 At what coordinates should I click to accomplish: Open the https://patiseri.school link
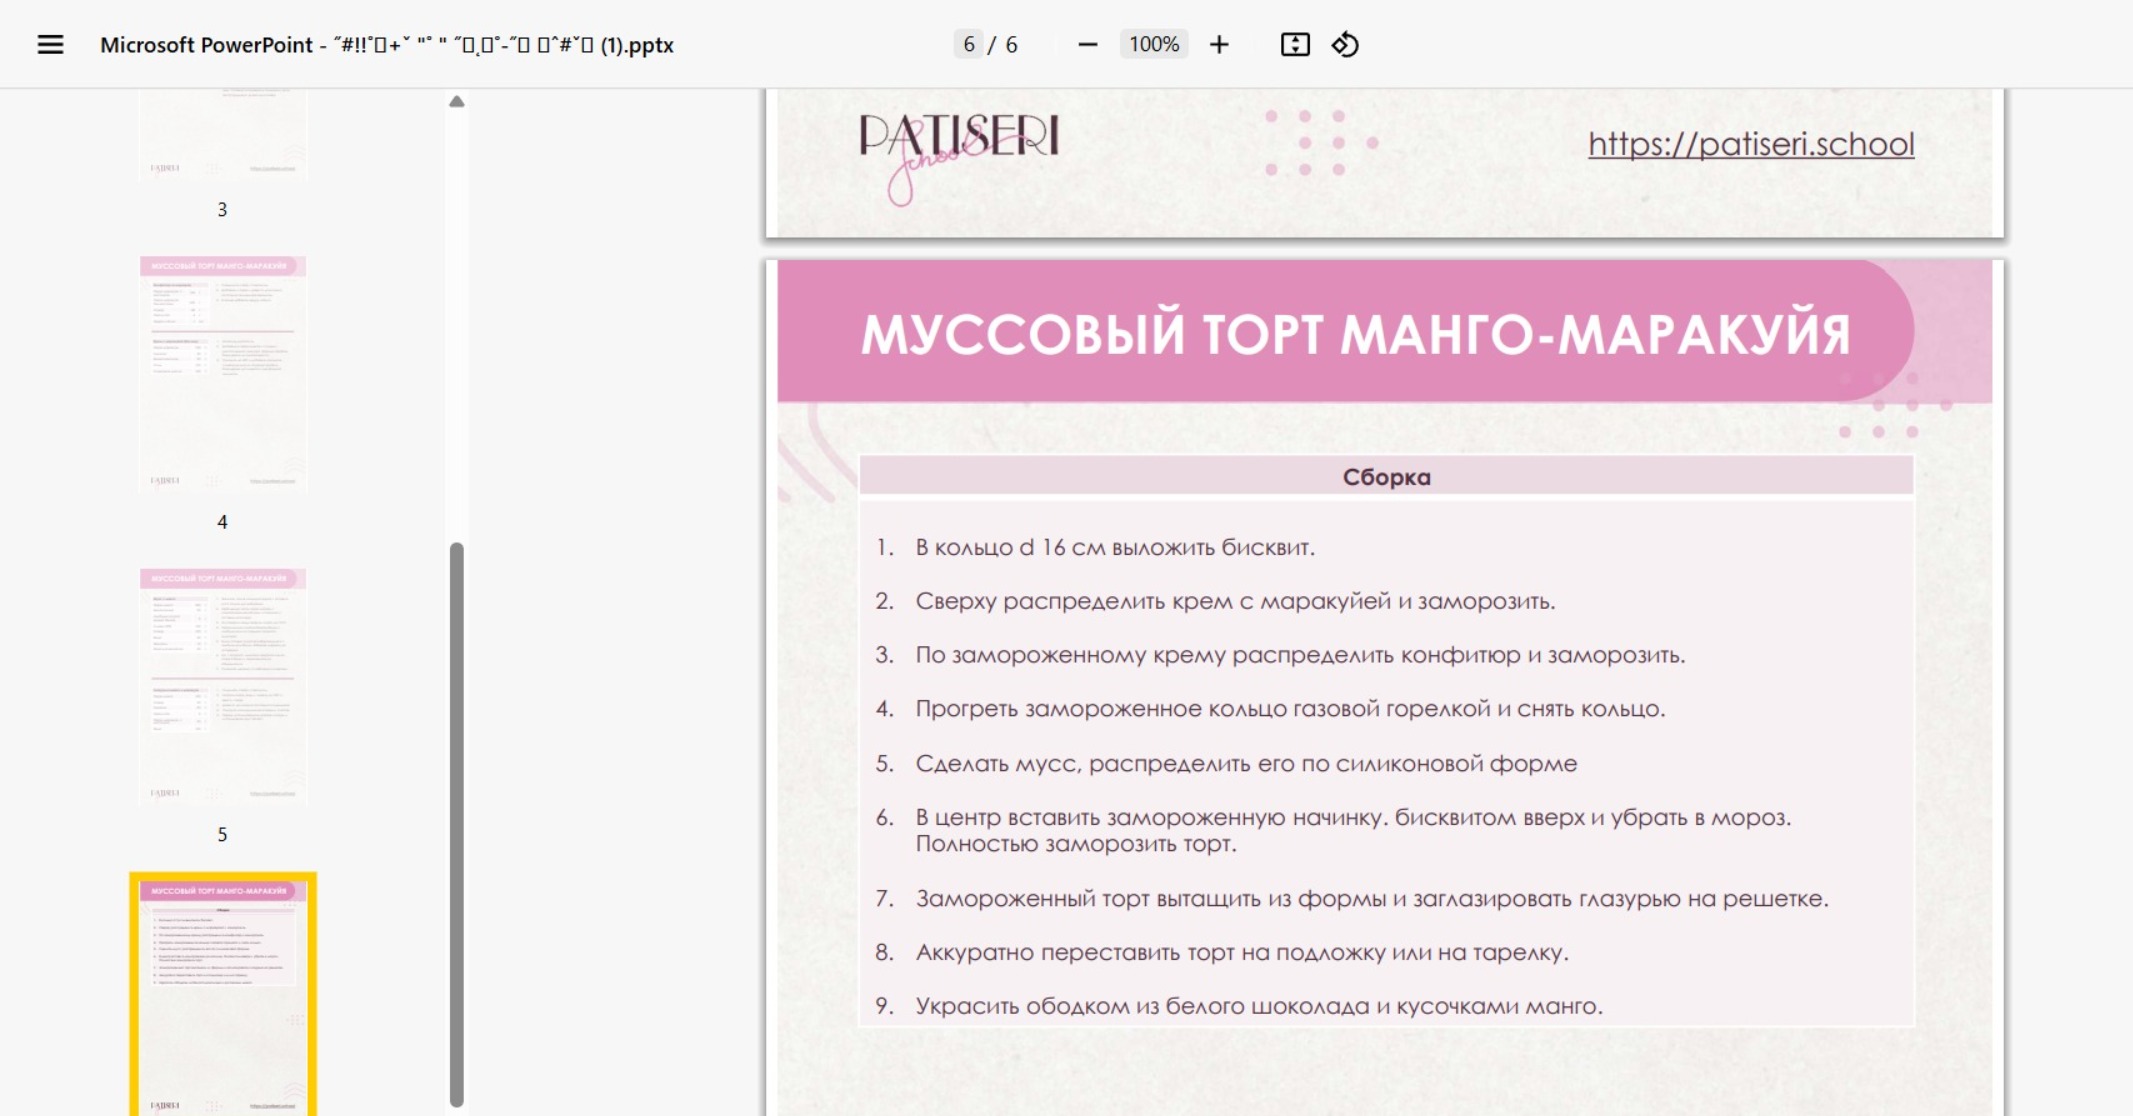click(1751, 144)
